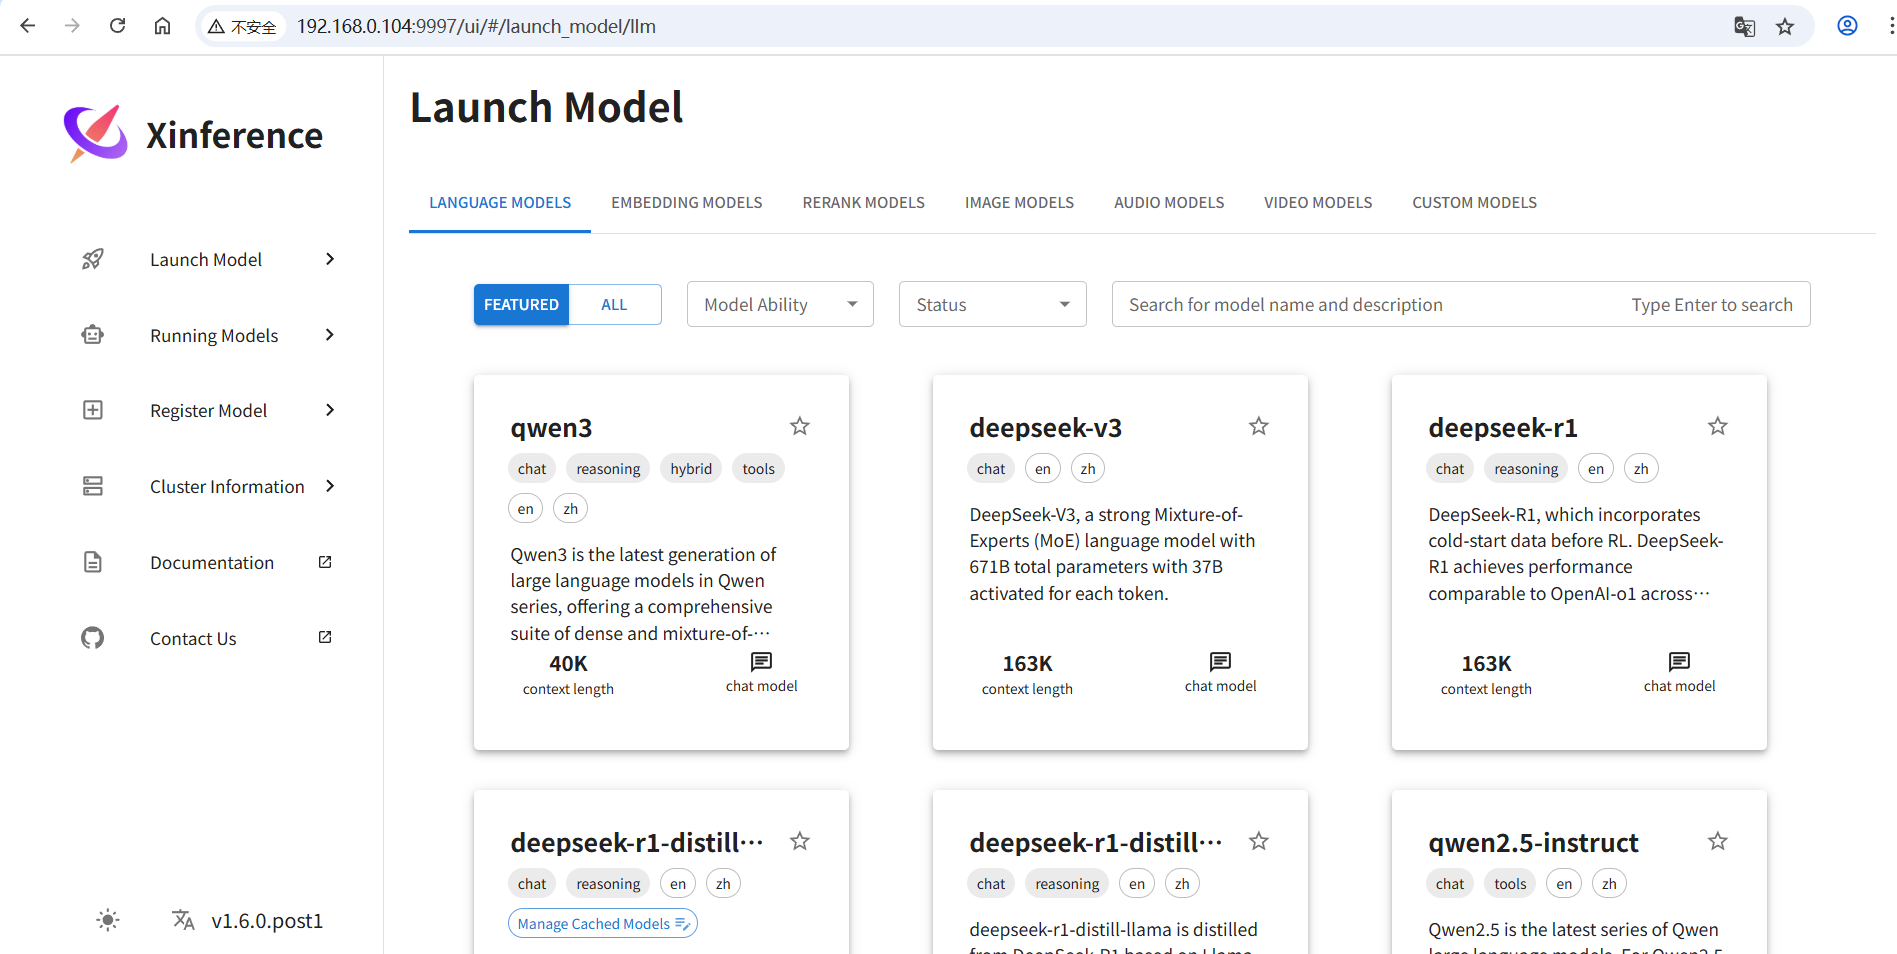Click the Manage Cached Models button
Image resolution: width=1897 pixels, height=954 pixels.
[602, 923]
